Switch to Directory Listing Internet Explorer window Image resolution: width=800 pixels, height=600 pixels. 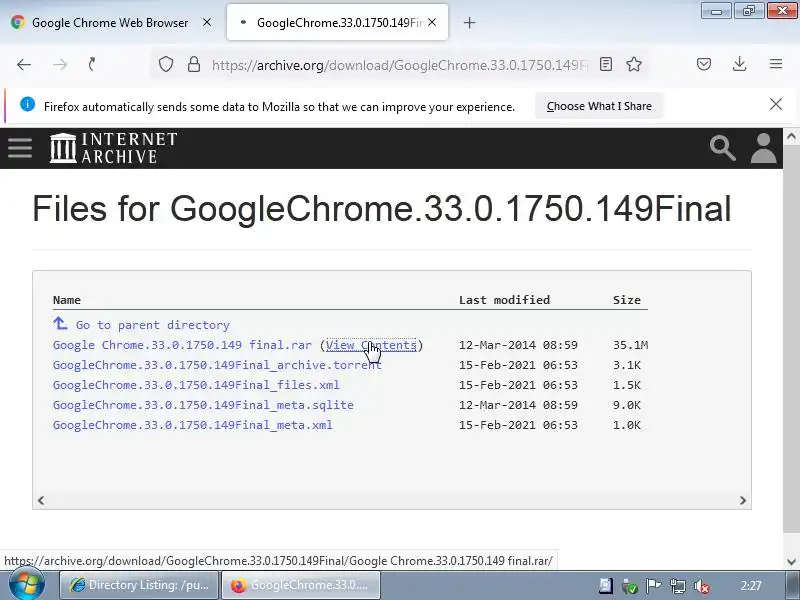tap(139, 585)
